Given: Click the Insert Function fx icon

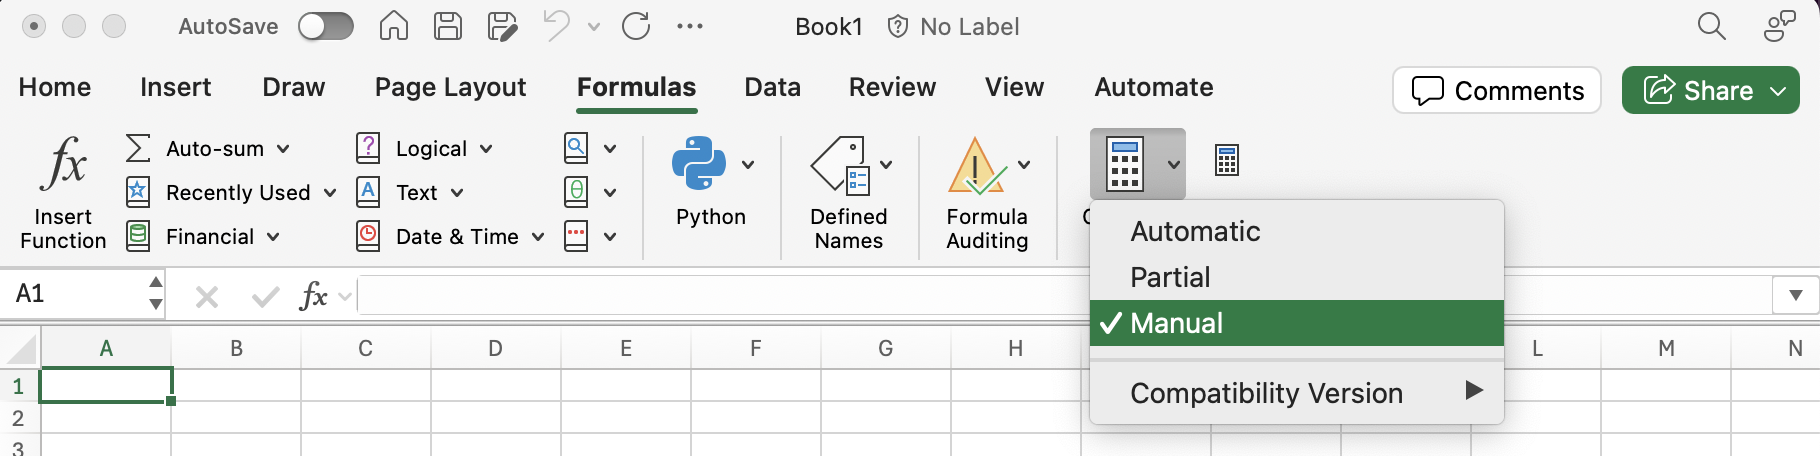Looking at the screenshot, I should 64,165.
